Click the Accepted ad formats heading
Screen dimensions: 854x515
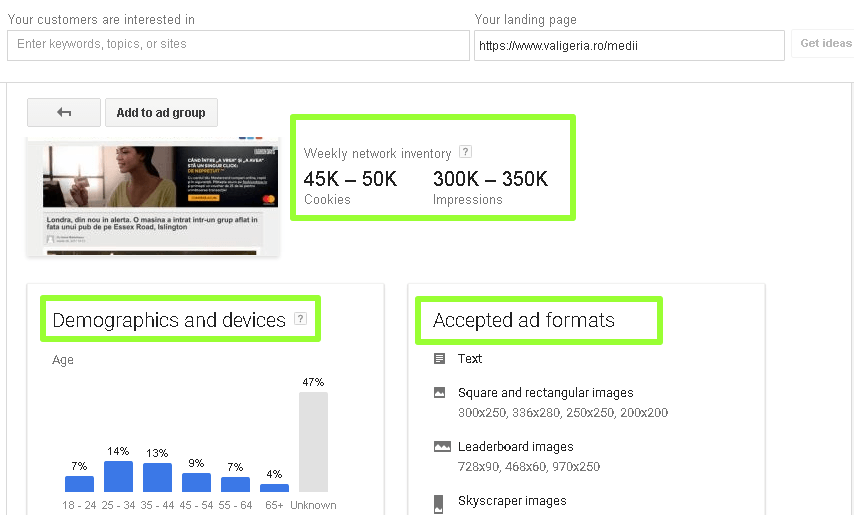coord(524,320)
